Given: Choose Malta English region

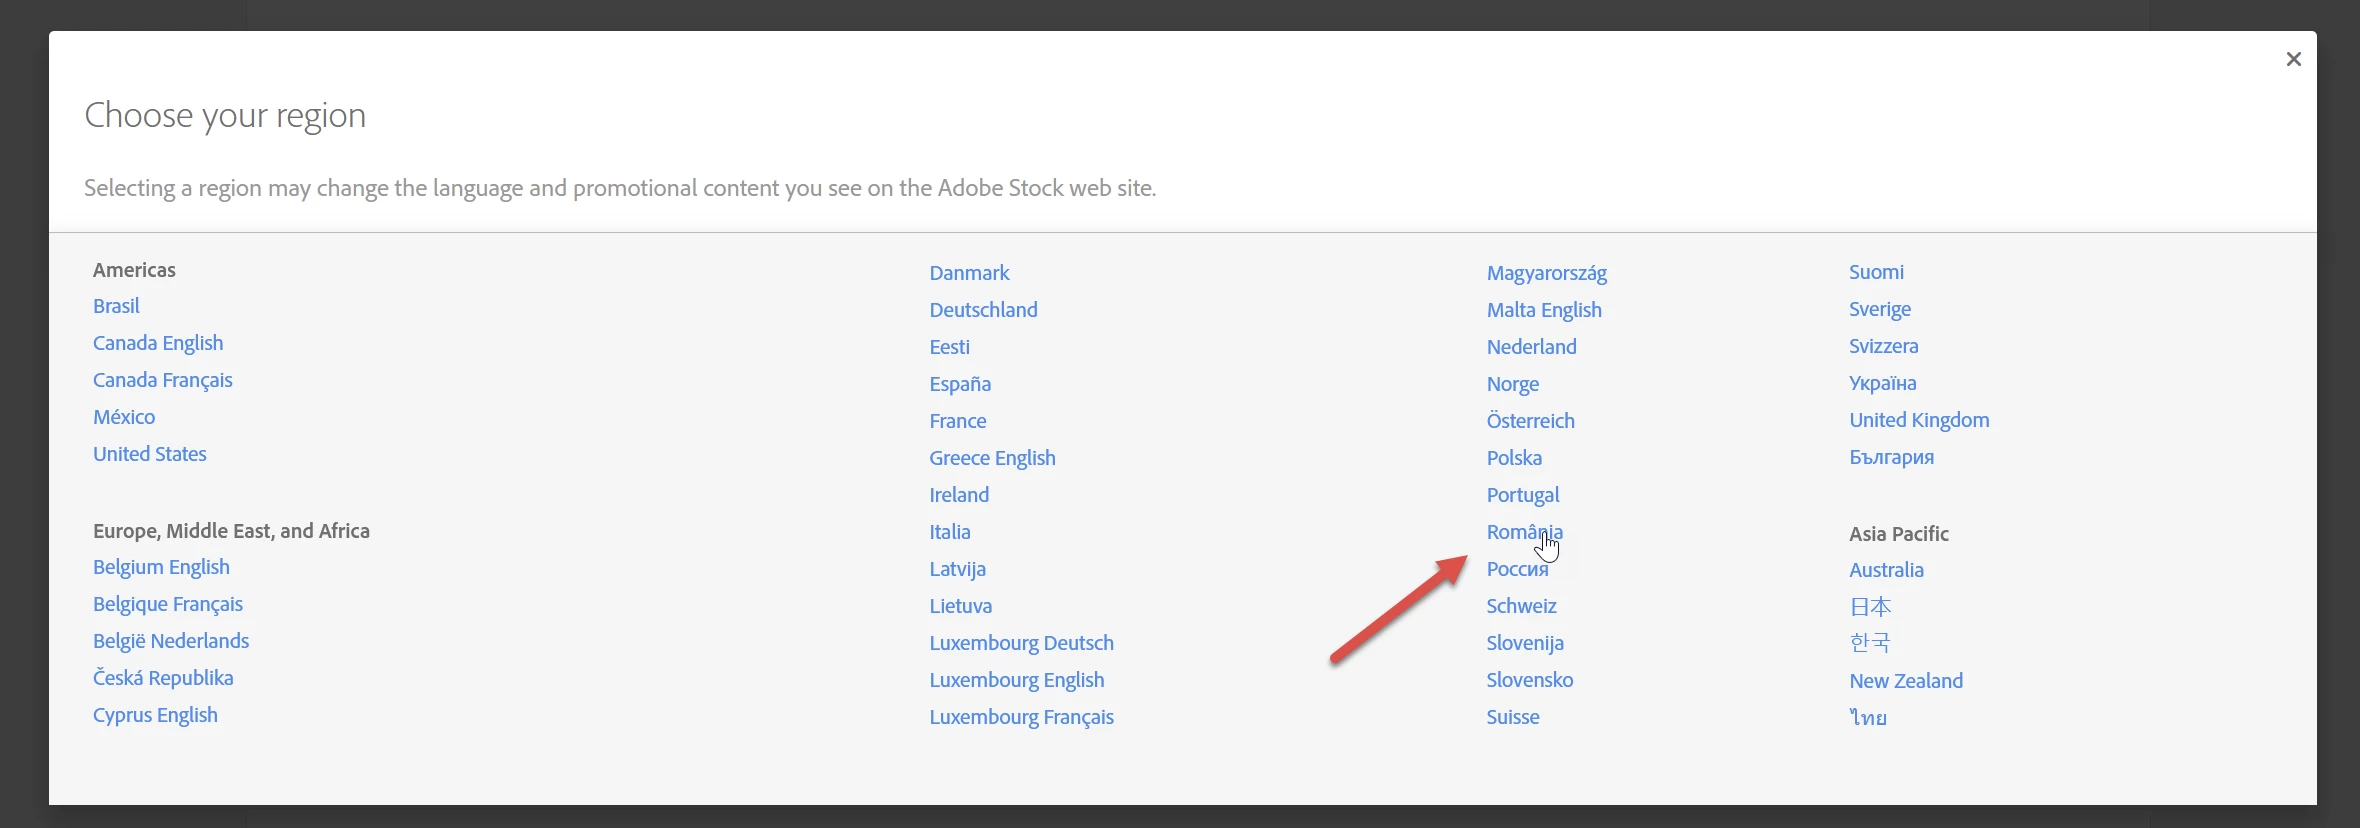Looking at the screenshot, I should 1543,310.
